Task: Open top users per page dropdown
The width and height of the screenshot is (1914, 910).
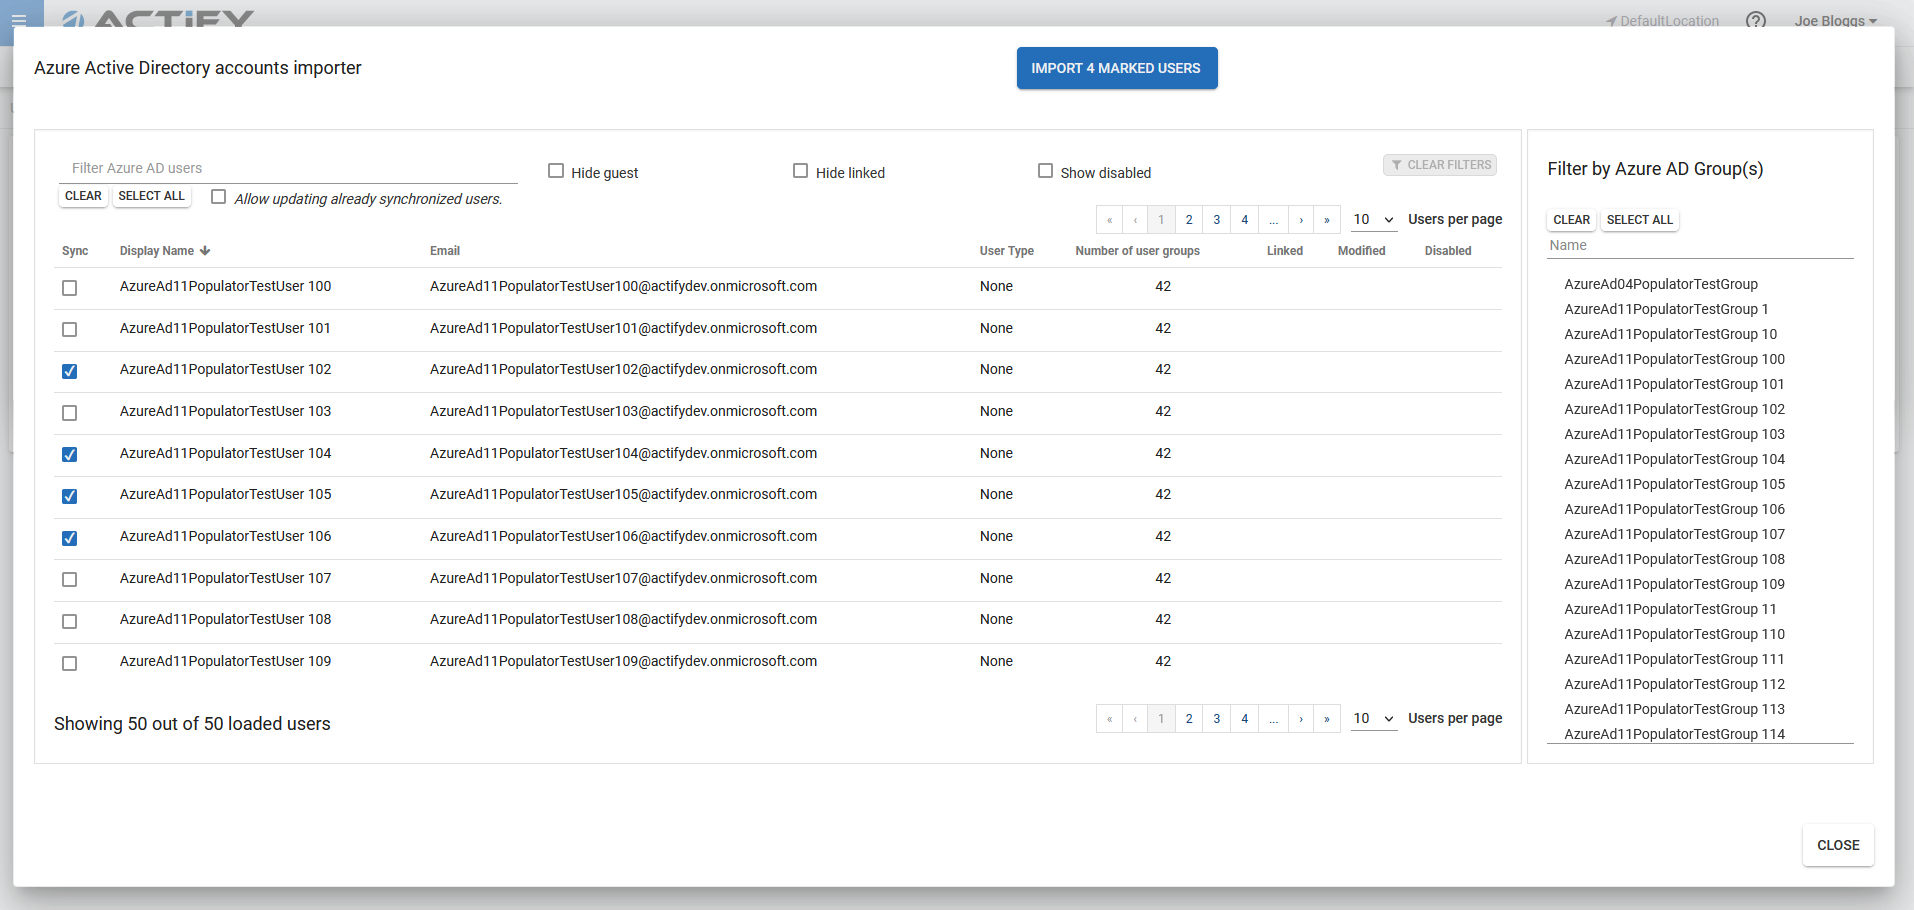Action: [1373, 220]
